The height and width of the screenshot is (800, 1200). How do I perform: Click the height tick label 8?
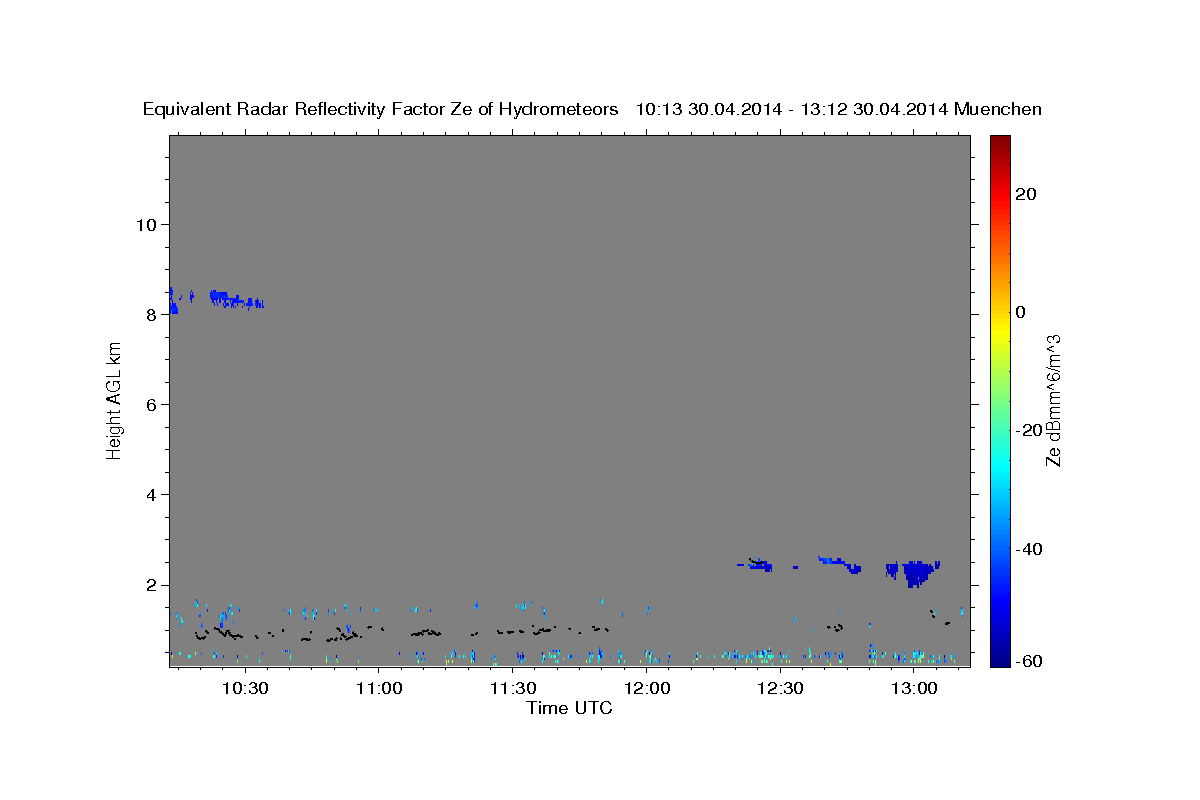pyautogui.click(x=152, y=314)
